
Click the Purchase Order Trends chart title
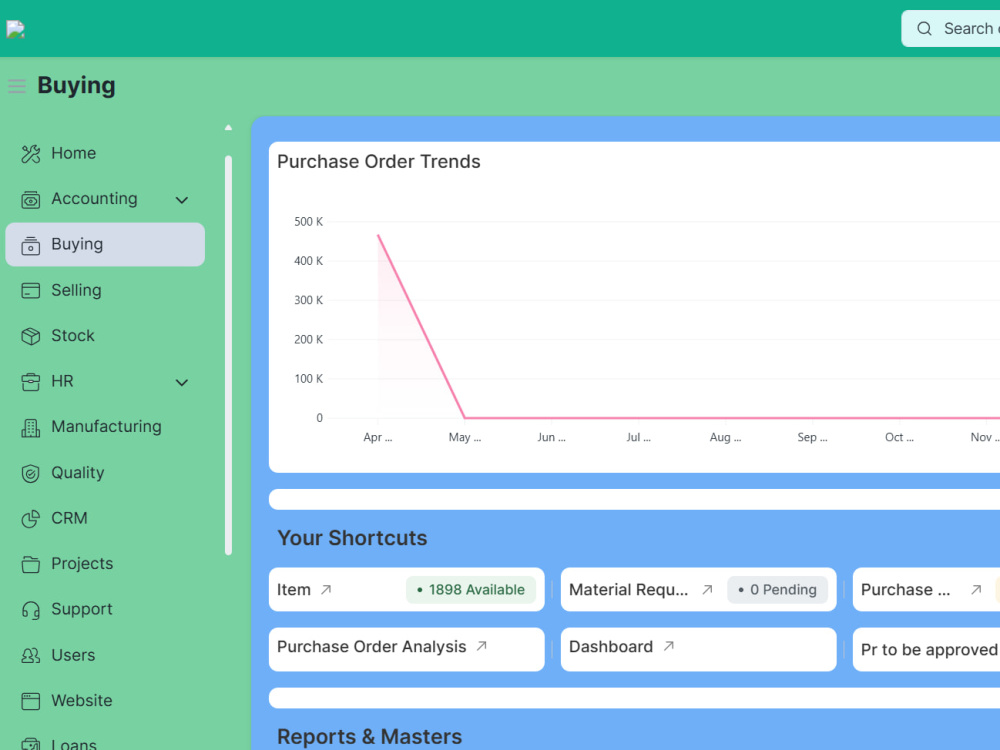pos(379,161)
